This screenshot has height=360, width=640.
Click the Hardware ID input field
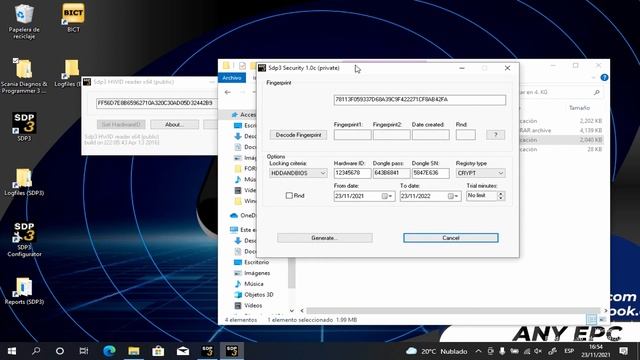click(352, 173)
